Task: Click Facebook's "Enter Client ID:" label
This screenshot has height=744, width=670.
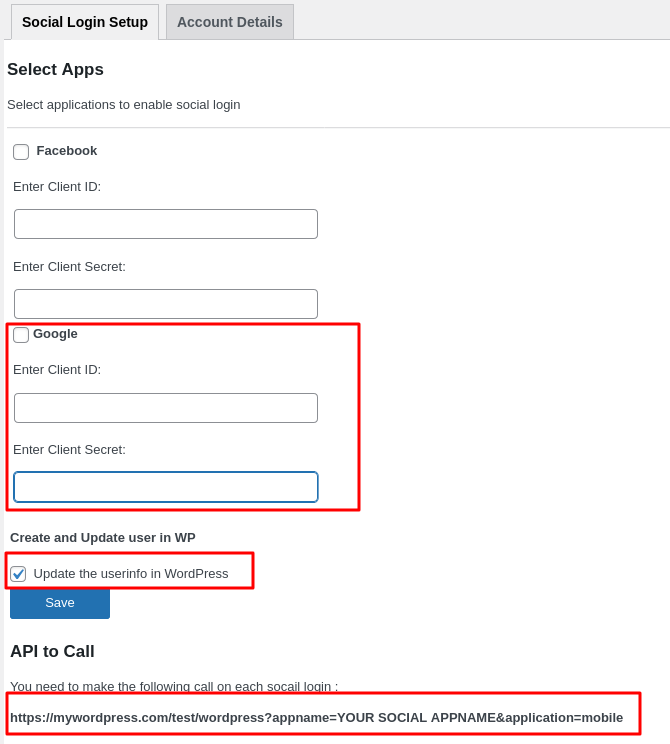Action: [57, 187]
